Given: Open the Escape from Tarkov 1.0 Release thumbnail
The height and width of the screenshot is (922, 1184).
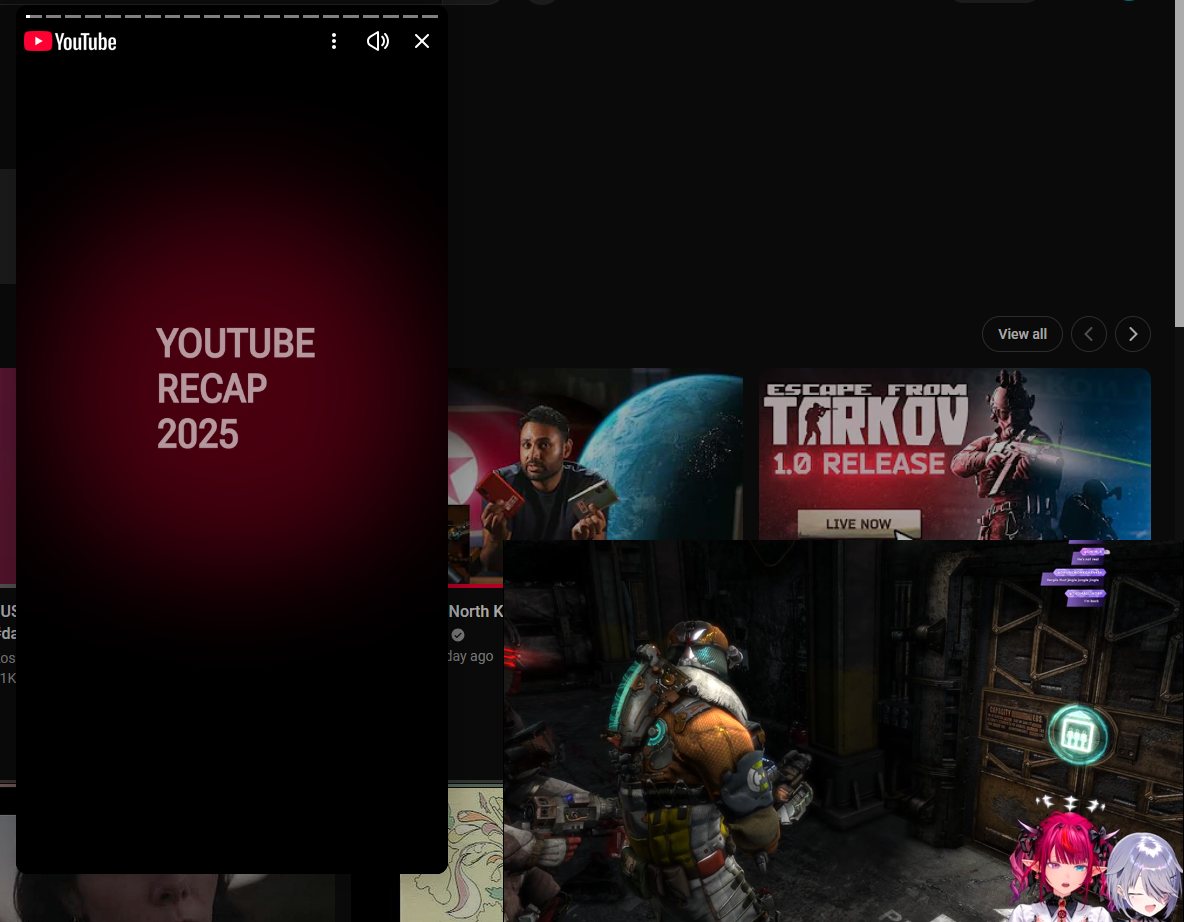Looking at the screenshot, I should [x=954, y=440].
